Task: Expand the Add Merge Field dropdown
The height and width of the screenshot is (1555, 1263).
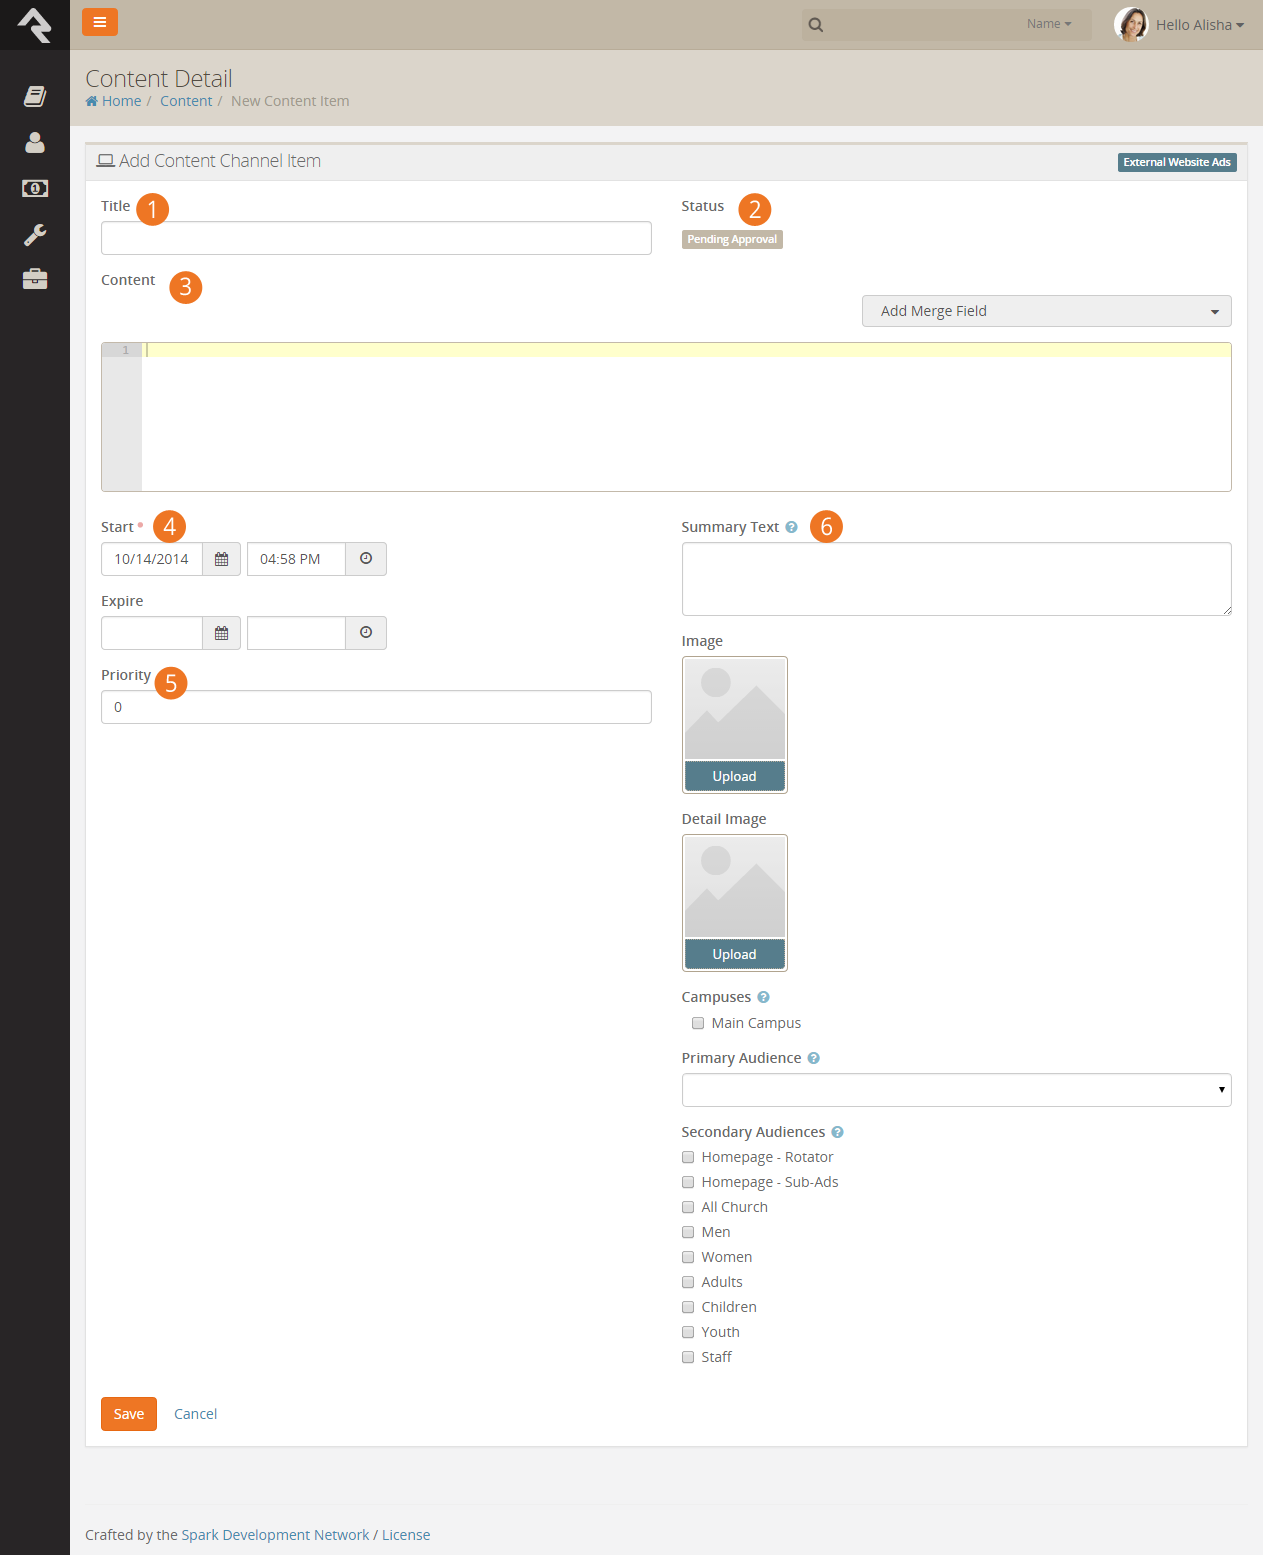Action: [1046, 311]
